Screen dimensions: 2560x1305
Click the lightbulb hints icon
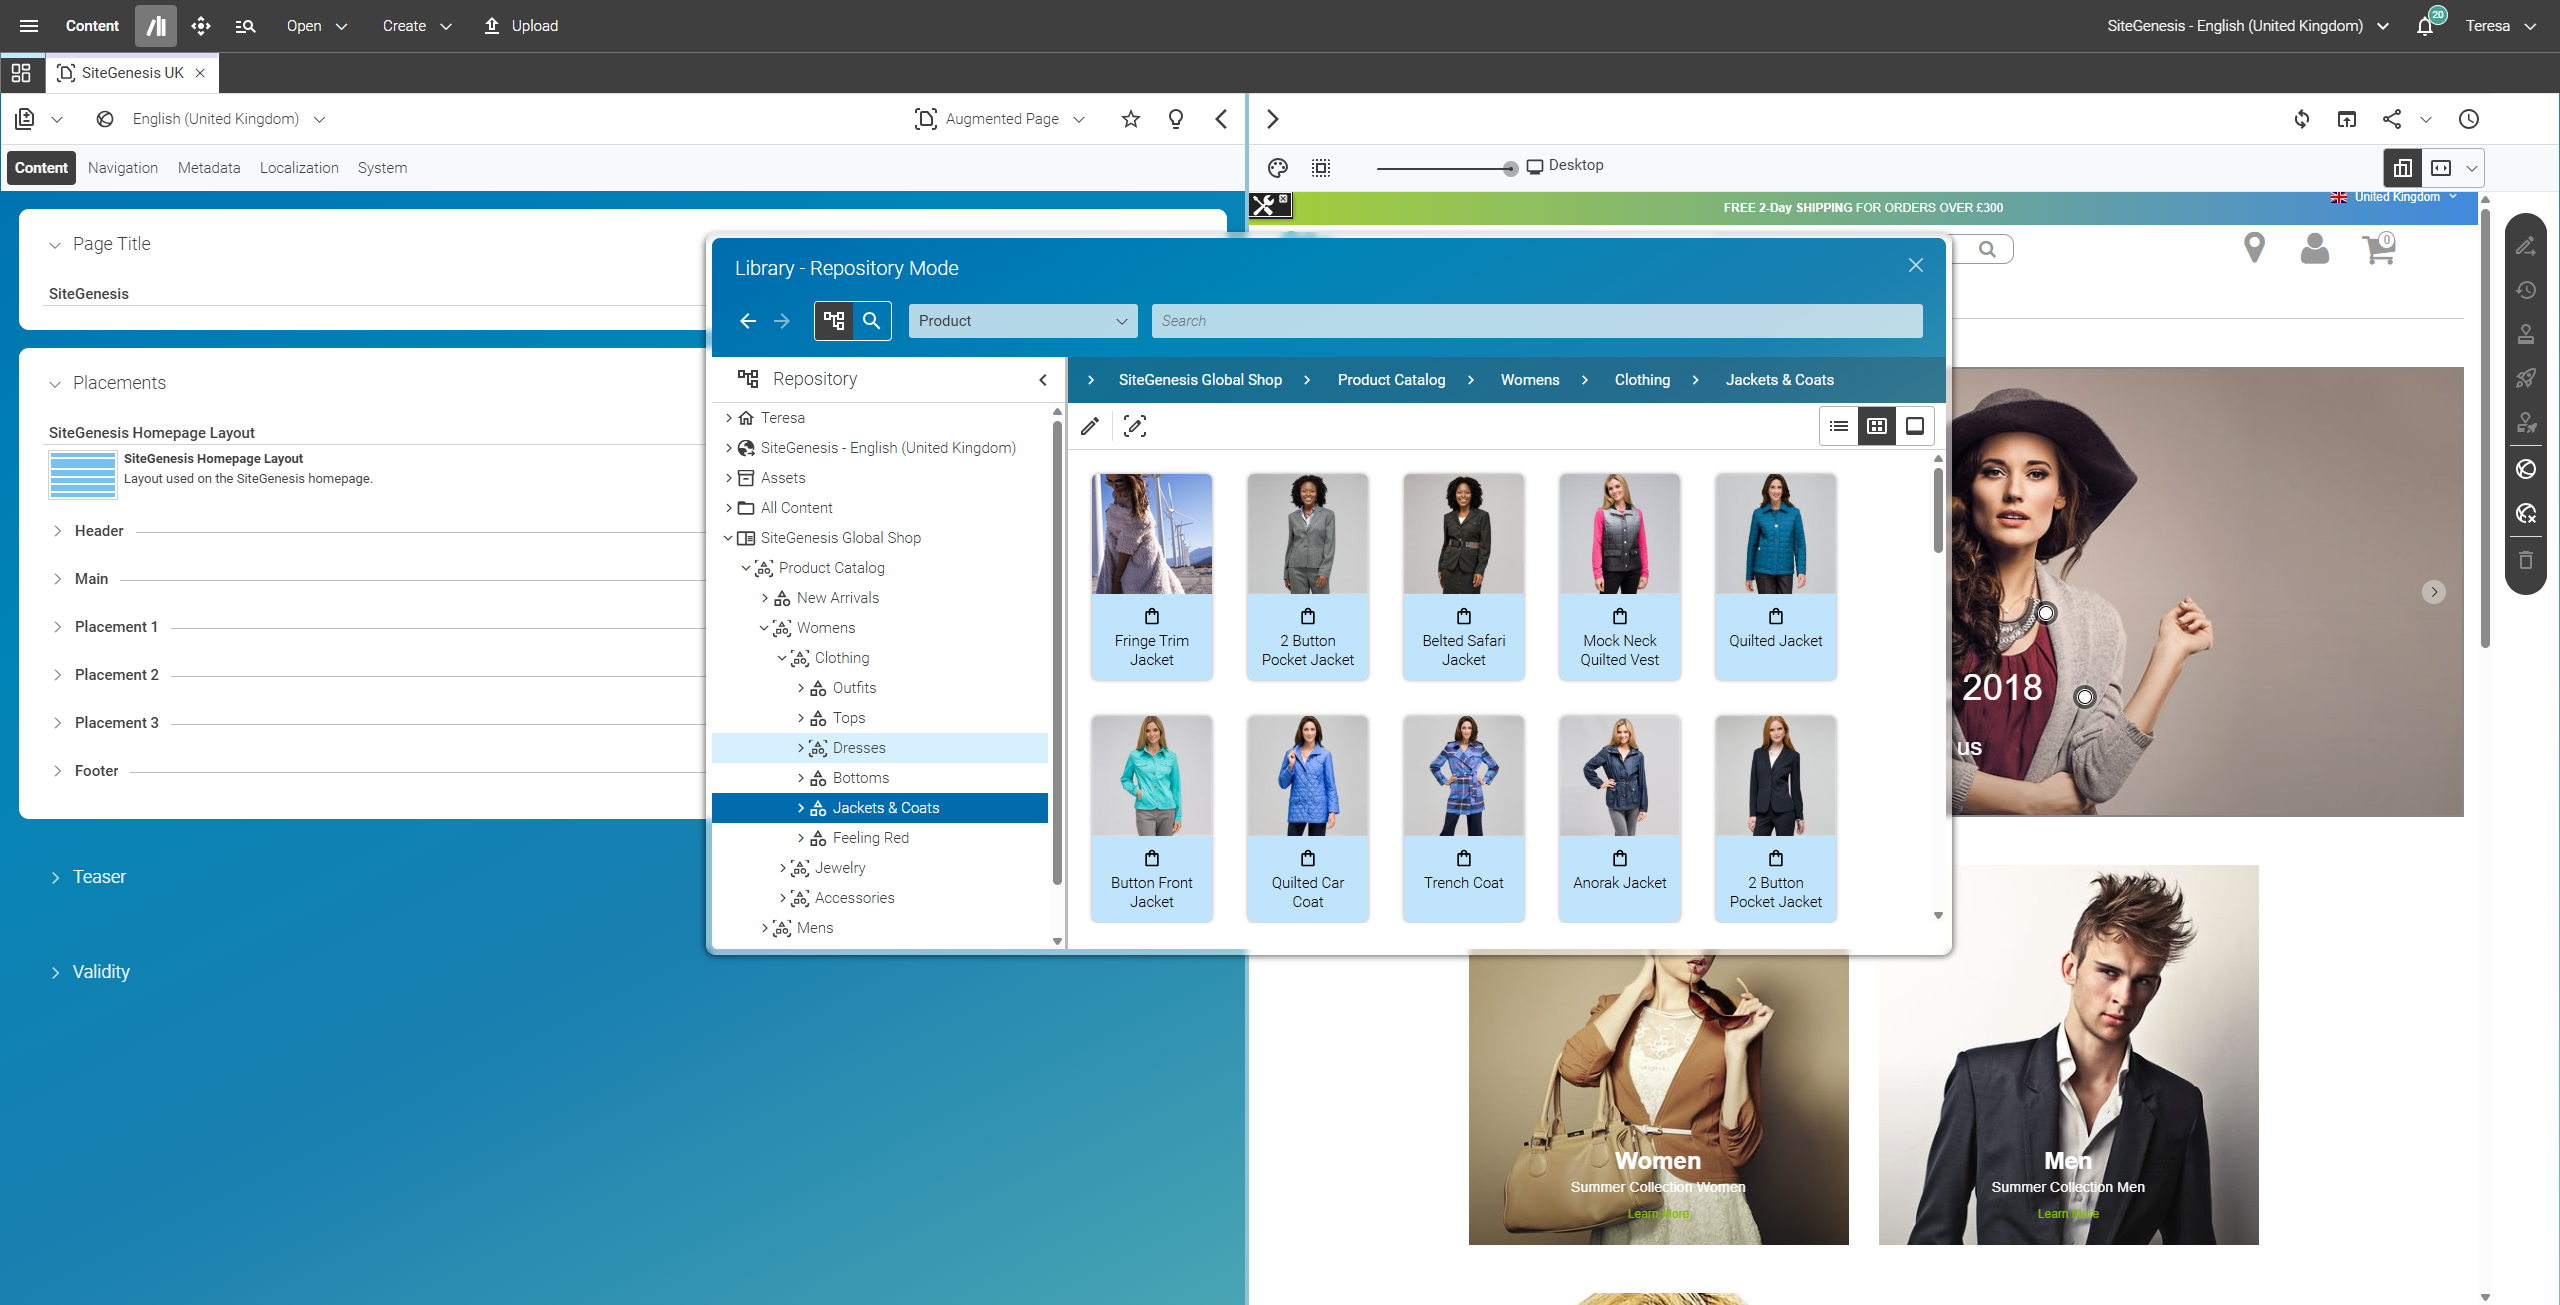click(1176, 119)
